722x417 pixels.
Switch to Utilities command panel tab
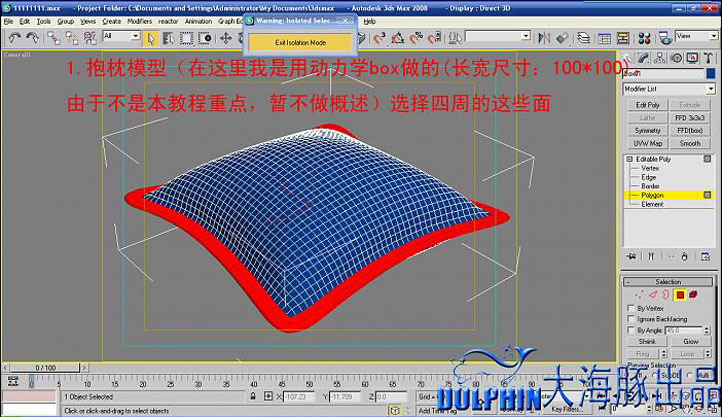(x=708, y=58)
